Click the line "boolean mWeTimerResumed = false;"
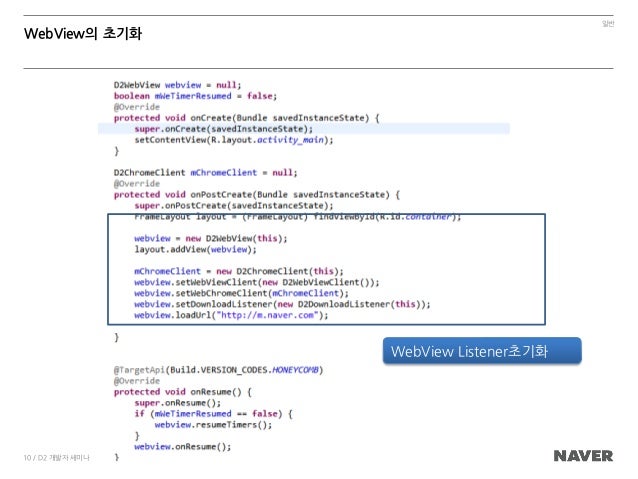 (x=195, y=96)
